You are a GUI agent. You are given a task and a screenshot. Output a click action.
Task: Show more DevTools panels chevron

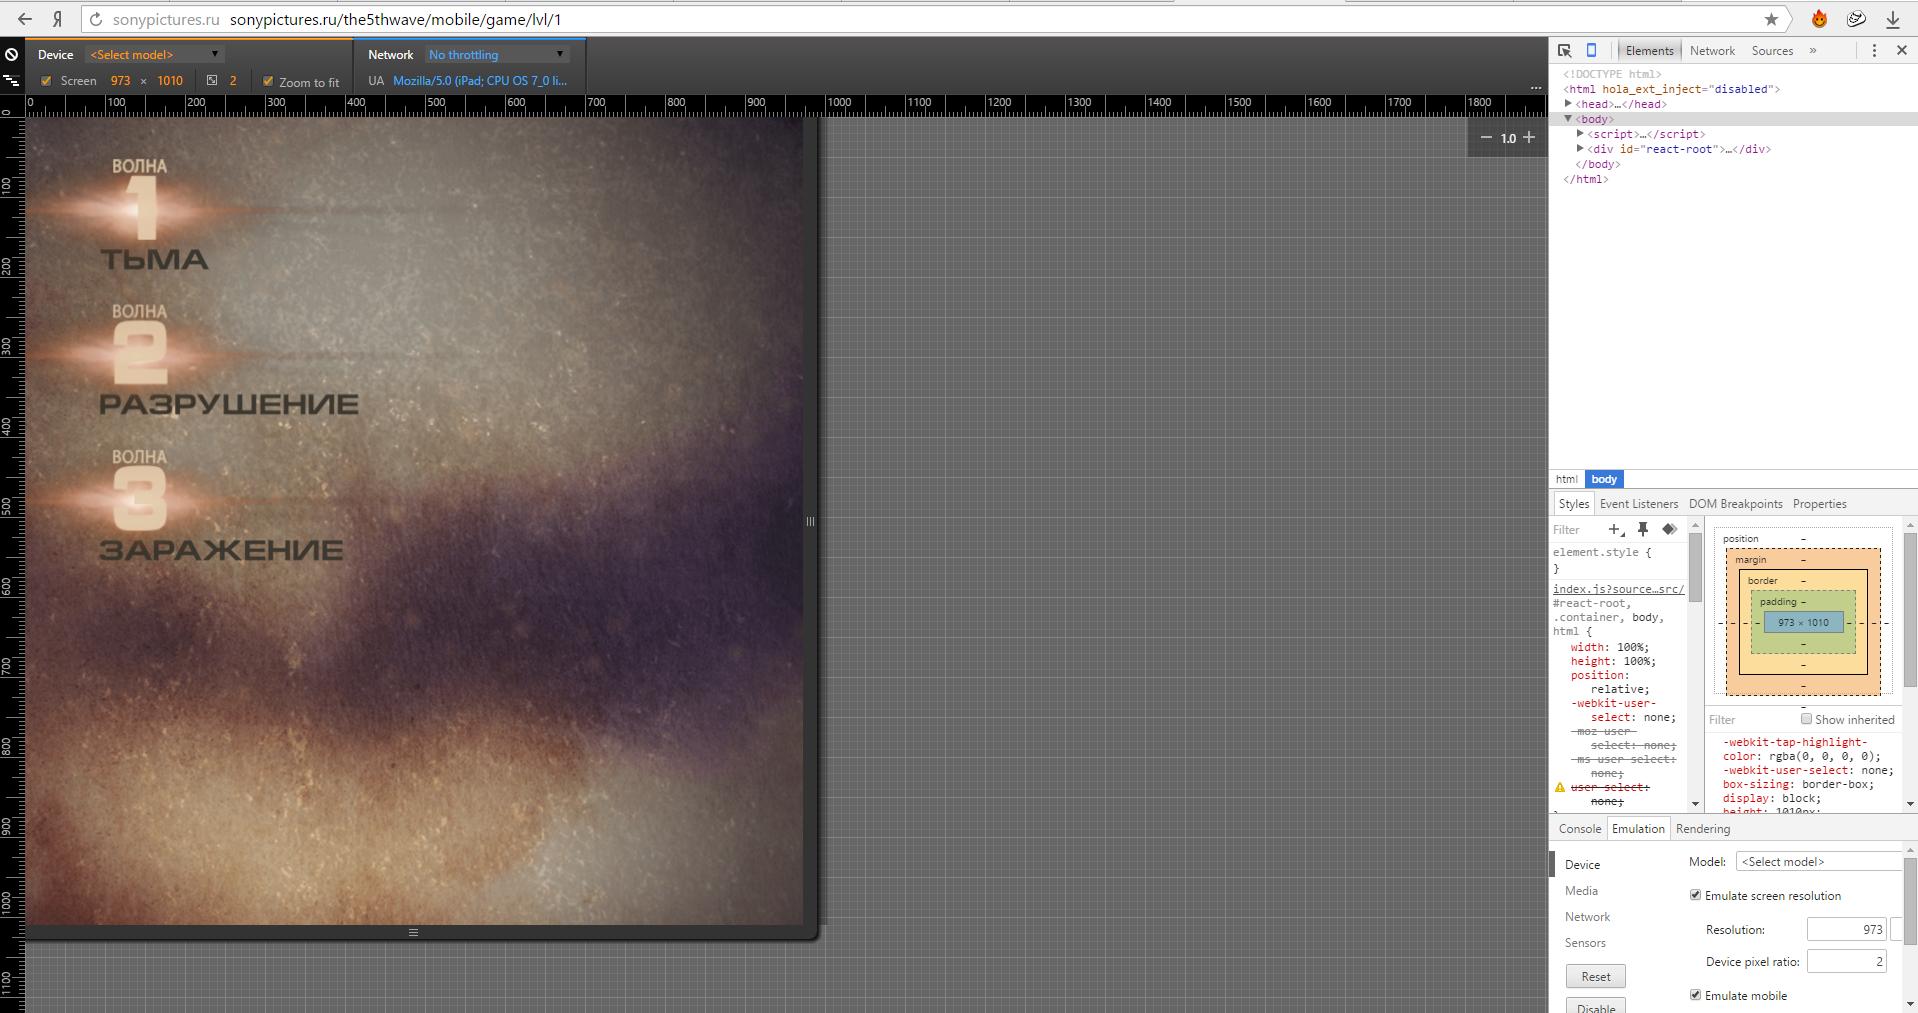pos(1813,50)
